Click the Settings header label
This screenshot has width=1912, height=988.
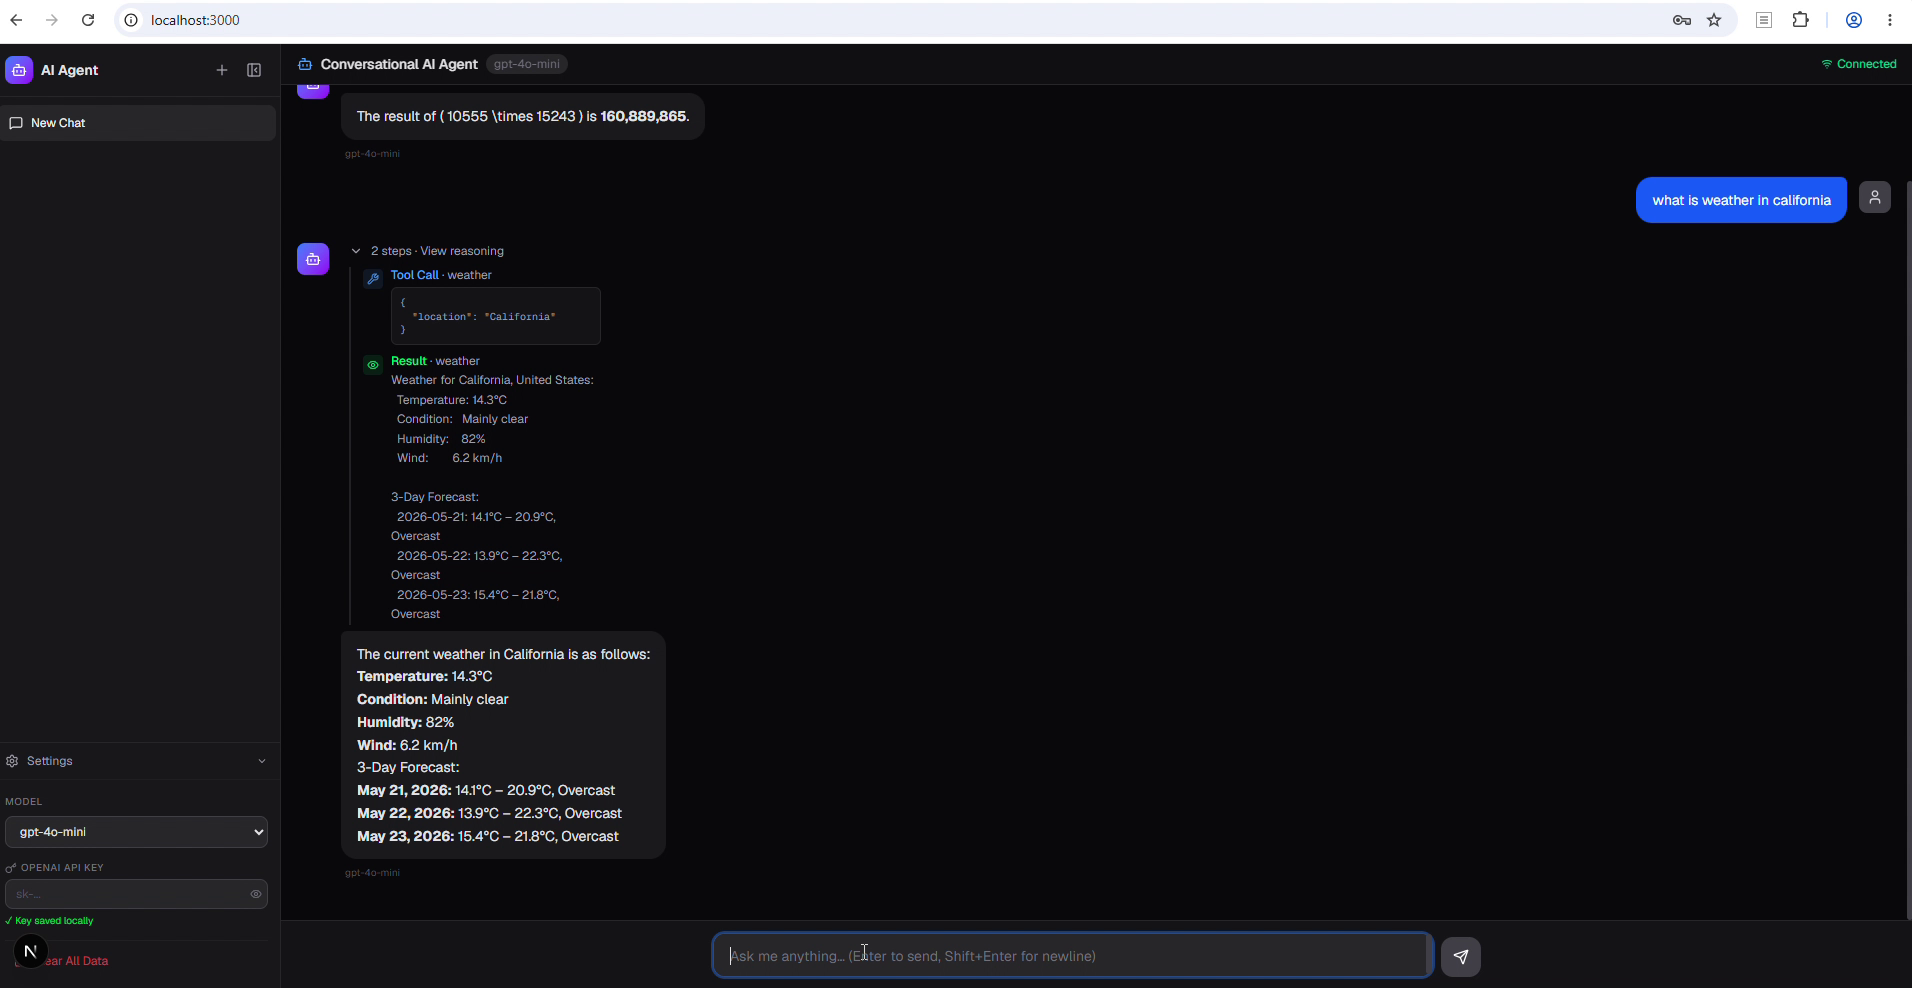[50, 761]
